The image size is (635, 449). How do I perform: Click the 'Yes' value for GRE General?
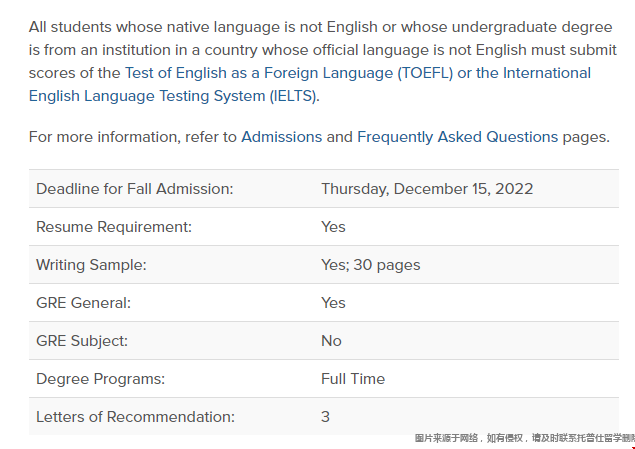pyautogui.click(x=333, y=303)
